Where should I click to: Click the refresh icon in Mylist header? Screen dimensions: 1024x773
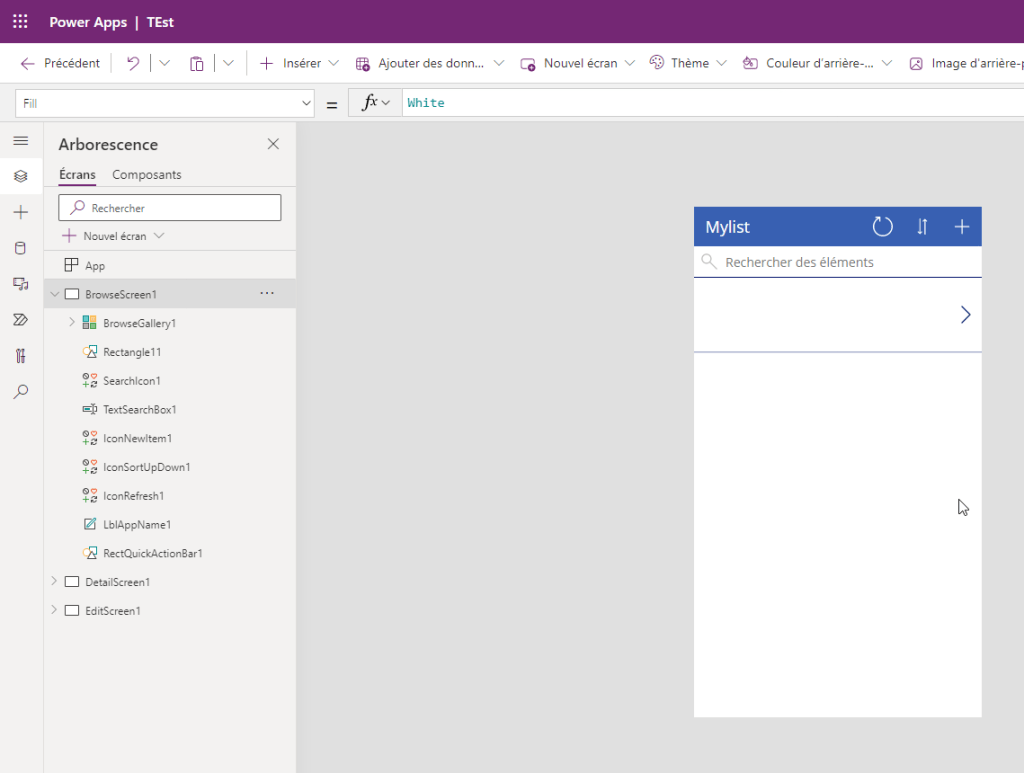pos(882,227)
